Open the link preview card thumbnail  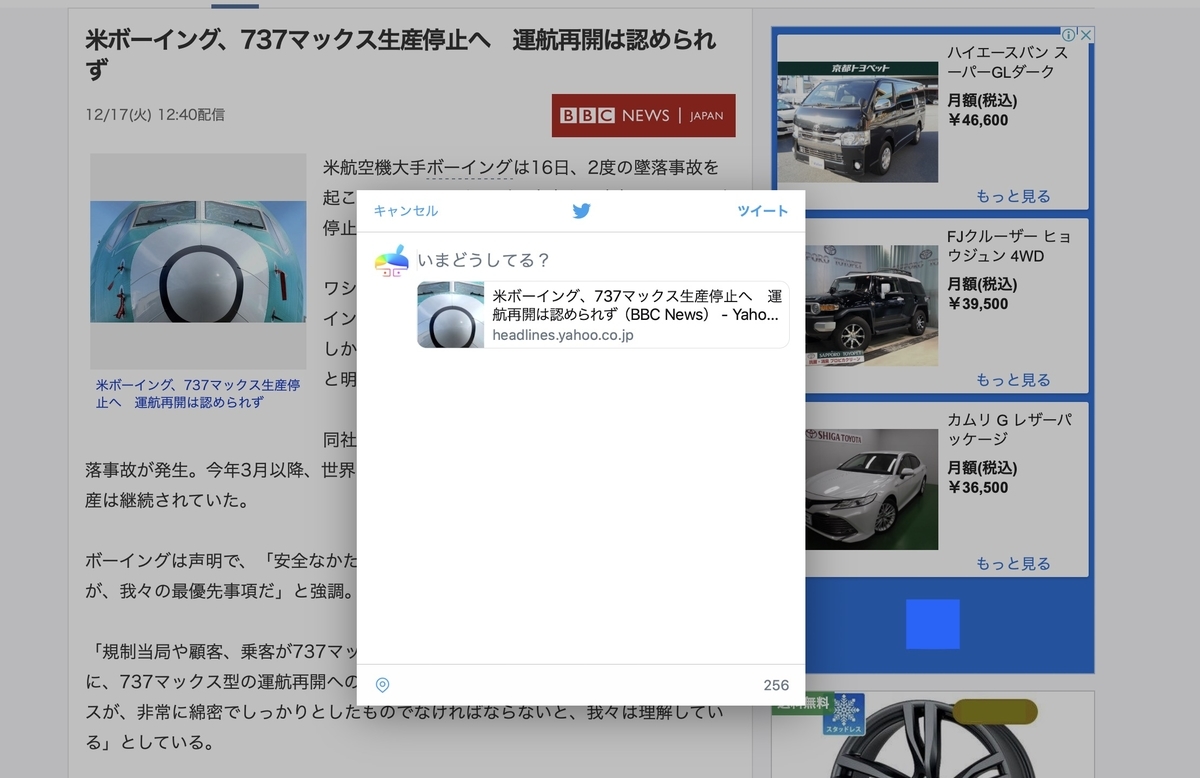coord(451,315)
